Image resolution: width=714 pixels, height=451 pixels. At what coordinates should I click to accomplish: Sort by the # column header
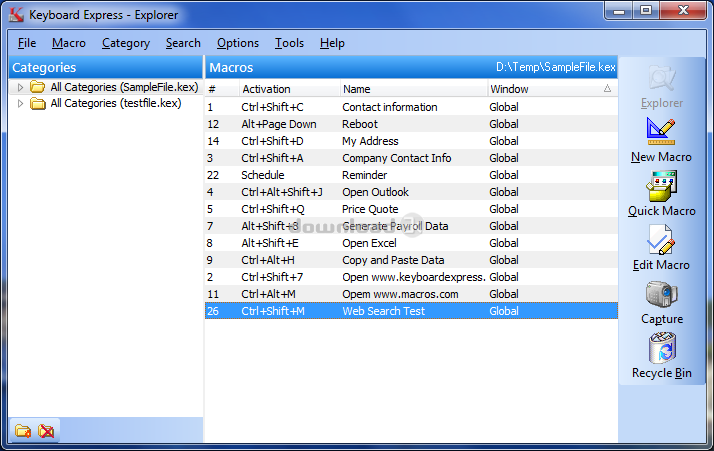tap(222, 89)
